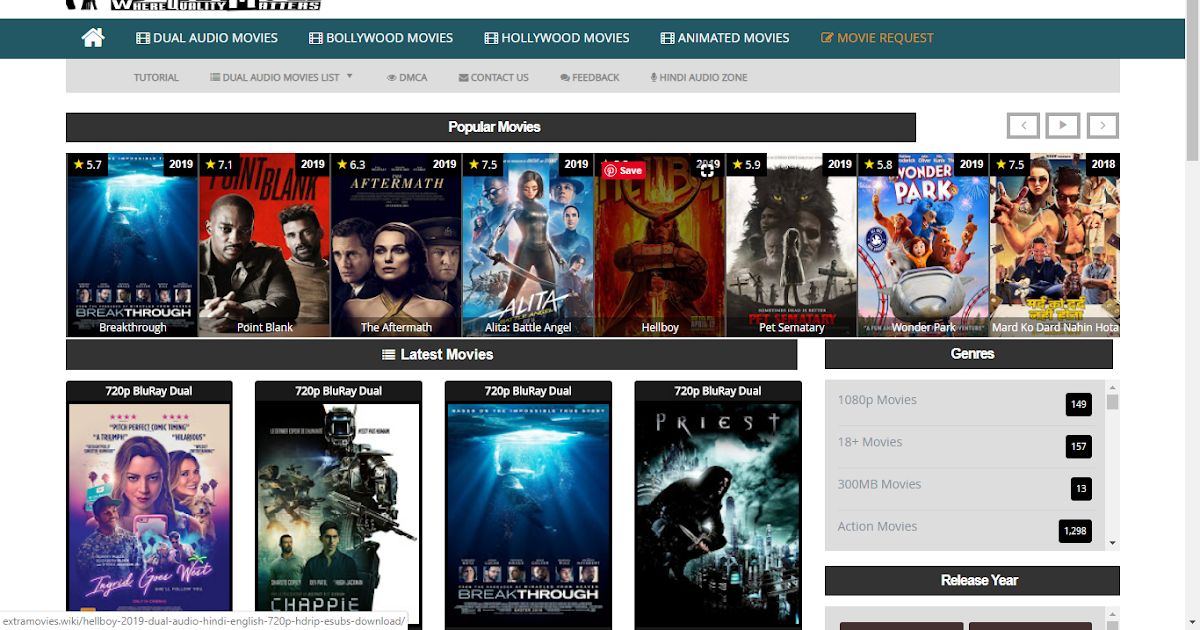Screen dimensions: 1200x630
Task: Open the Tutorial link
Action: pyautogui.click(x=156, y=77)
